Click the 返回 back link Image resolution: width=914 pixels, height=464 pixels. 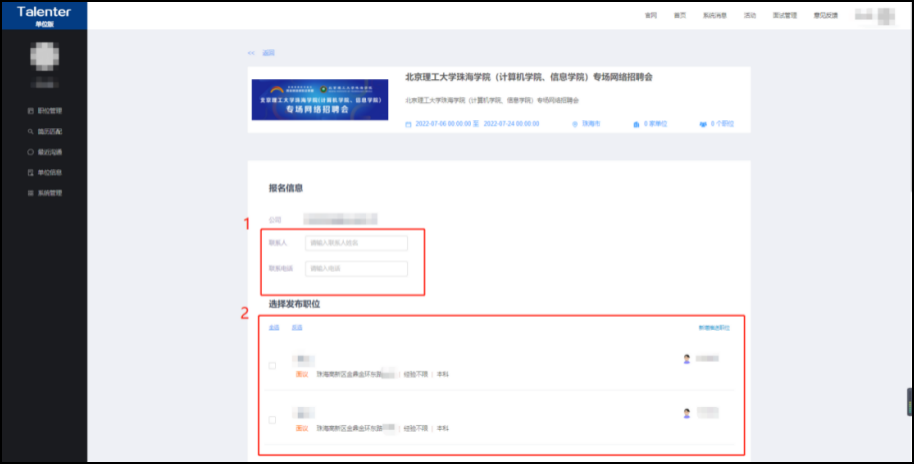[x=268, y=53]
